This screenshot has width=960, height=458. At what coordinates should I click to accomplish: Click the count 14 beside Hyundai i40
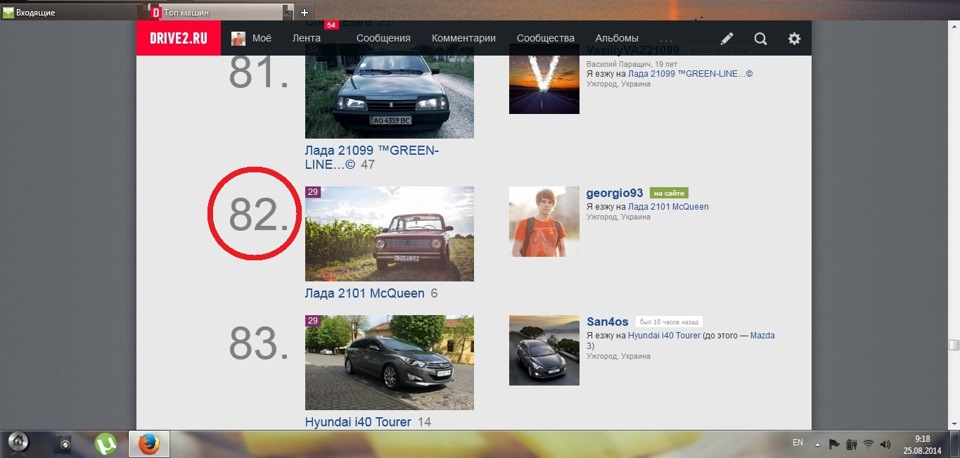click(x=424, y=422)
